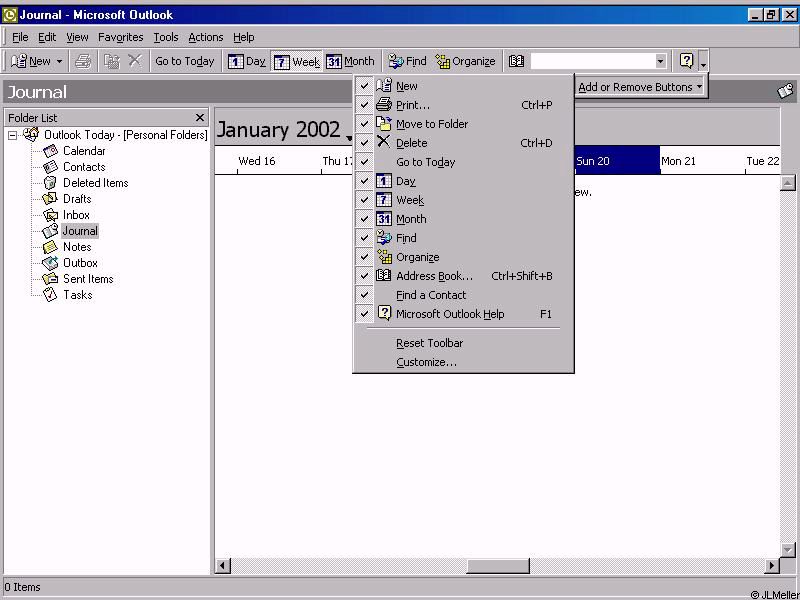
Task: Click the Find a Contact text field
Action: coord(592,61)
